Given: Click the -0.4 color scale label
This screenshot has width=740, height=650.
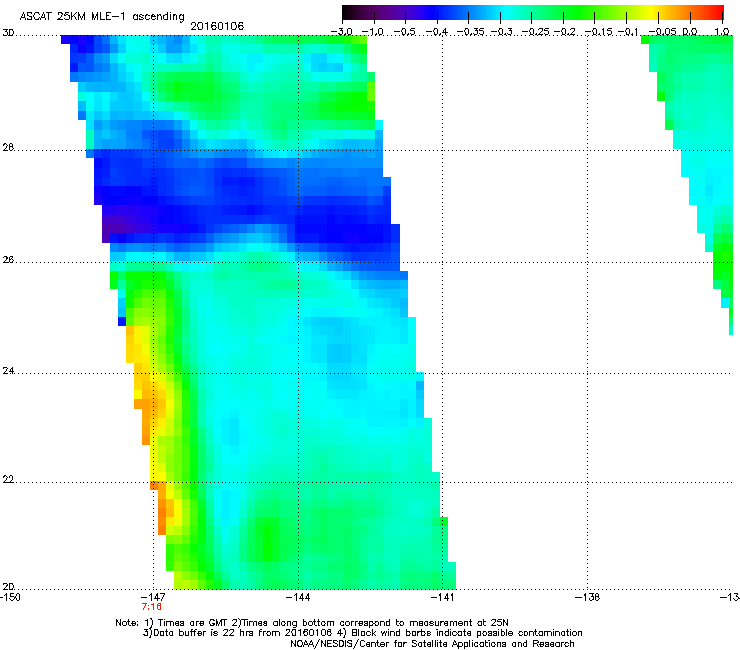Looking at the screenshot, I should point(437,32).
